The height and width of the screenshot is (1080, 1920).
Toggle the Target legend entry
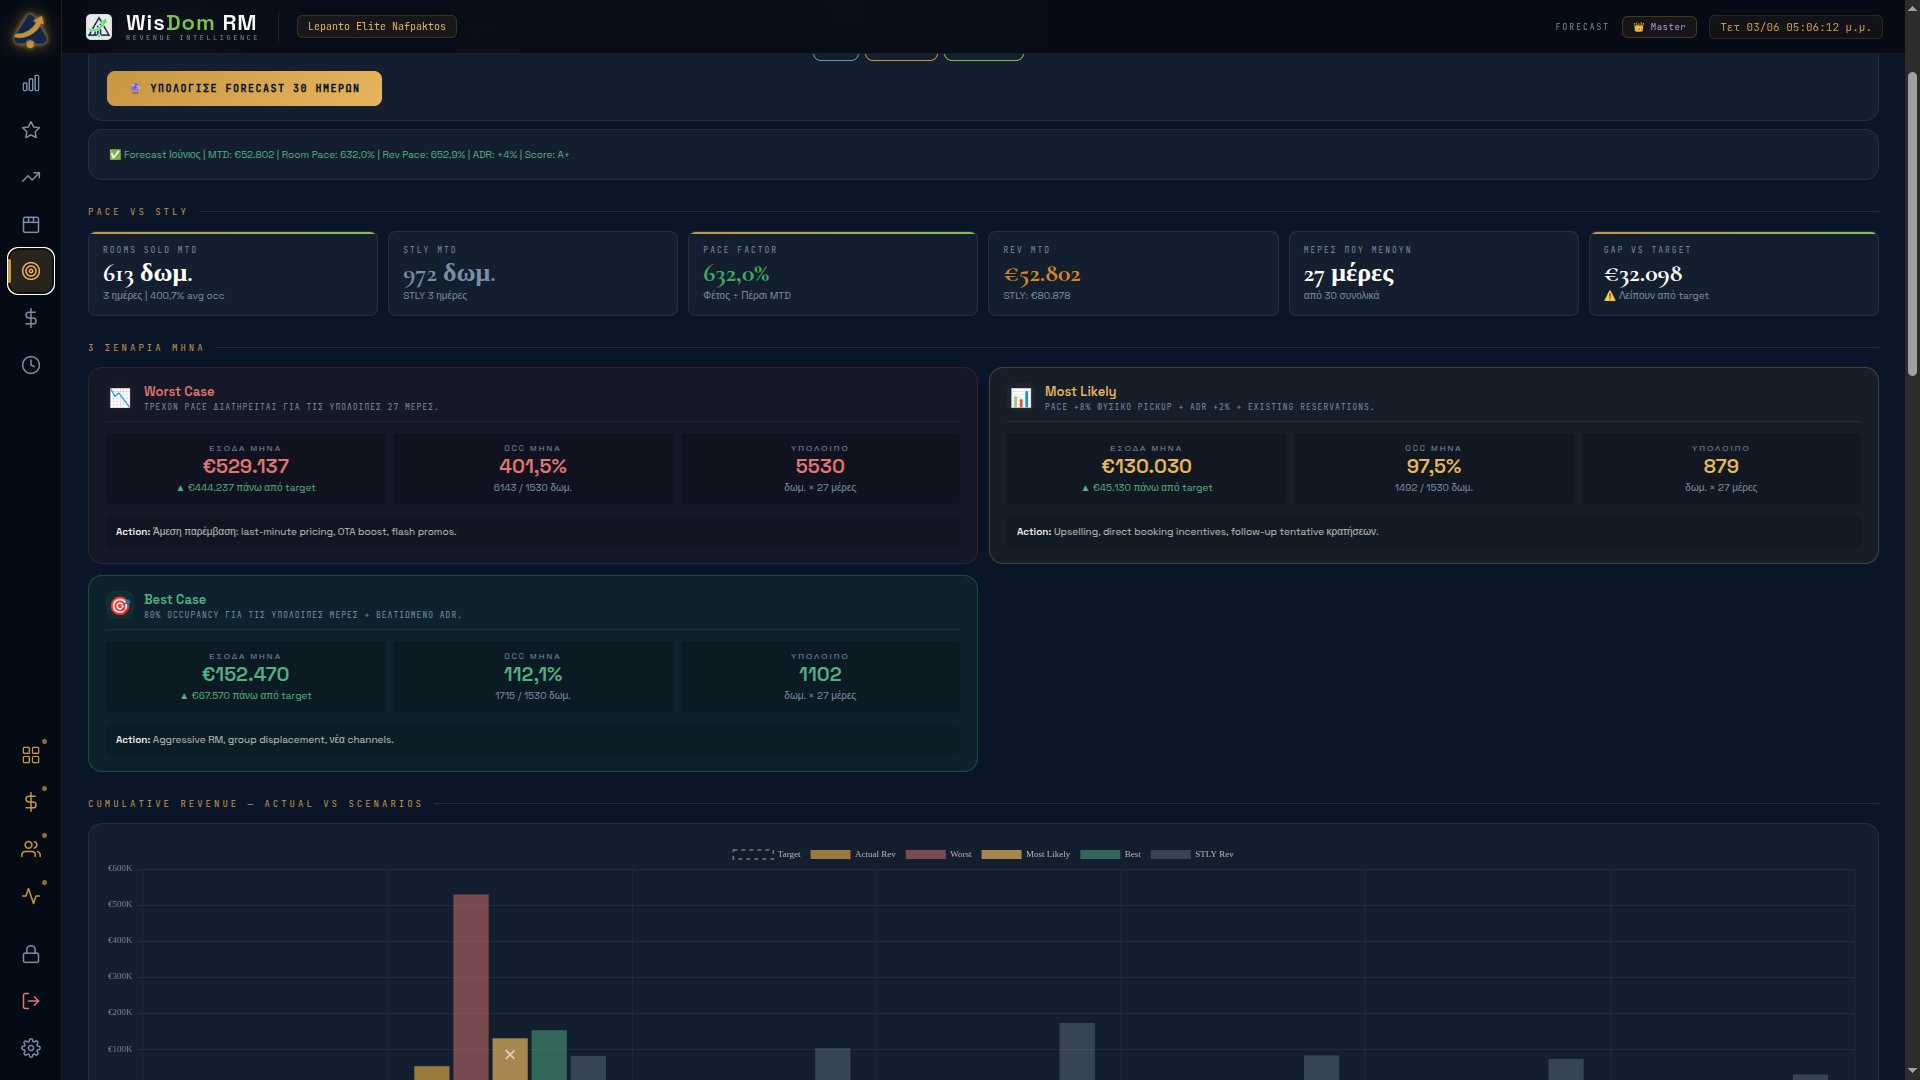[766, 854]
